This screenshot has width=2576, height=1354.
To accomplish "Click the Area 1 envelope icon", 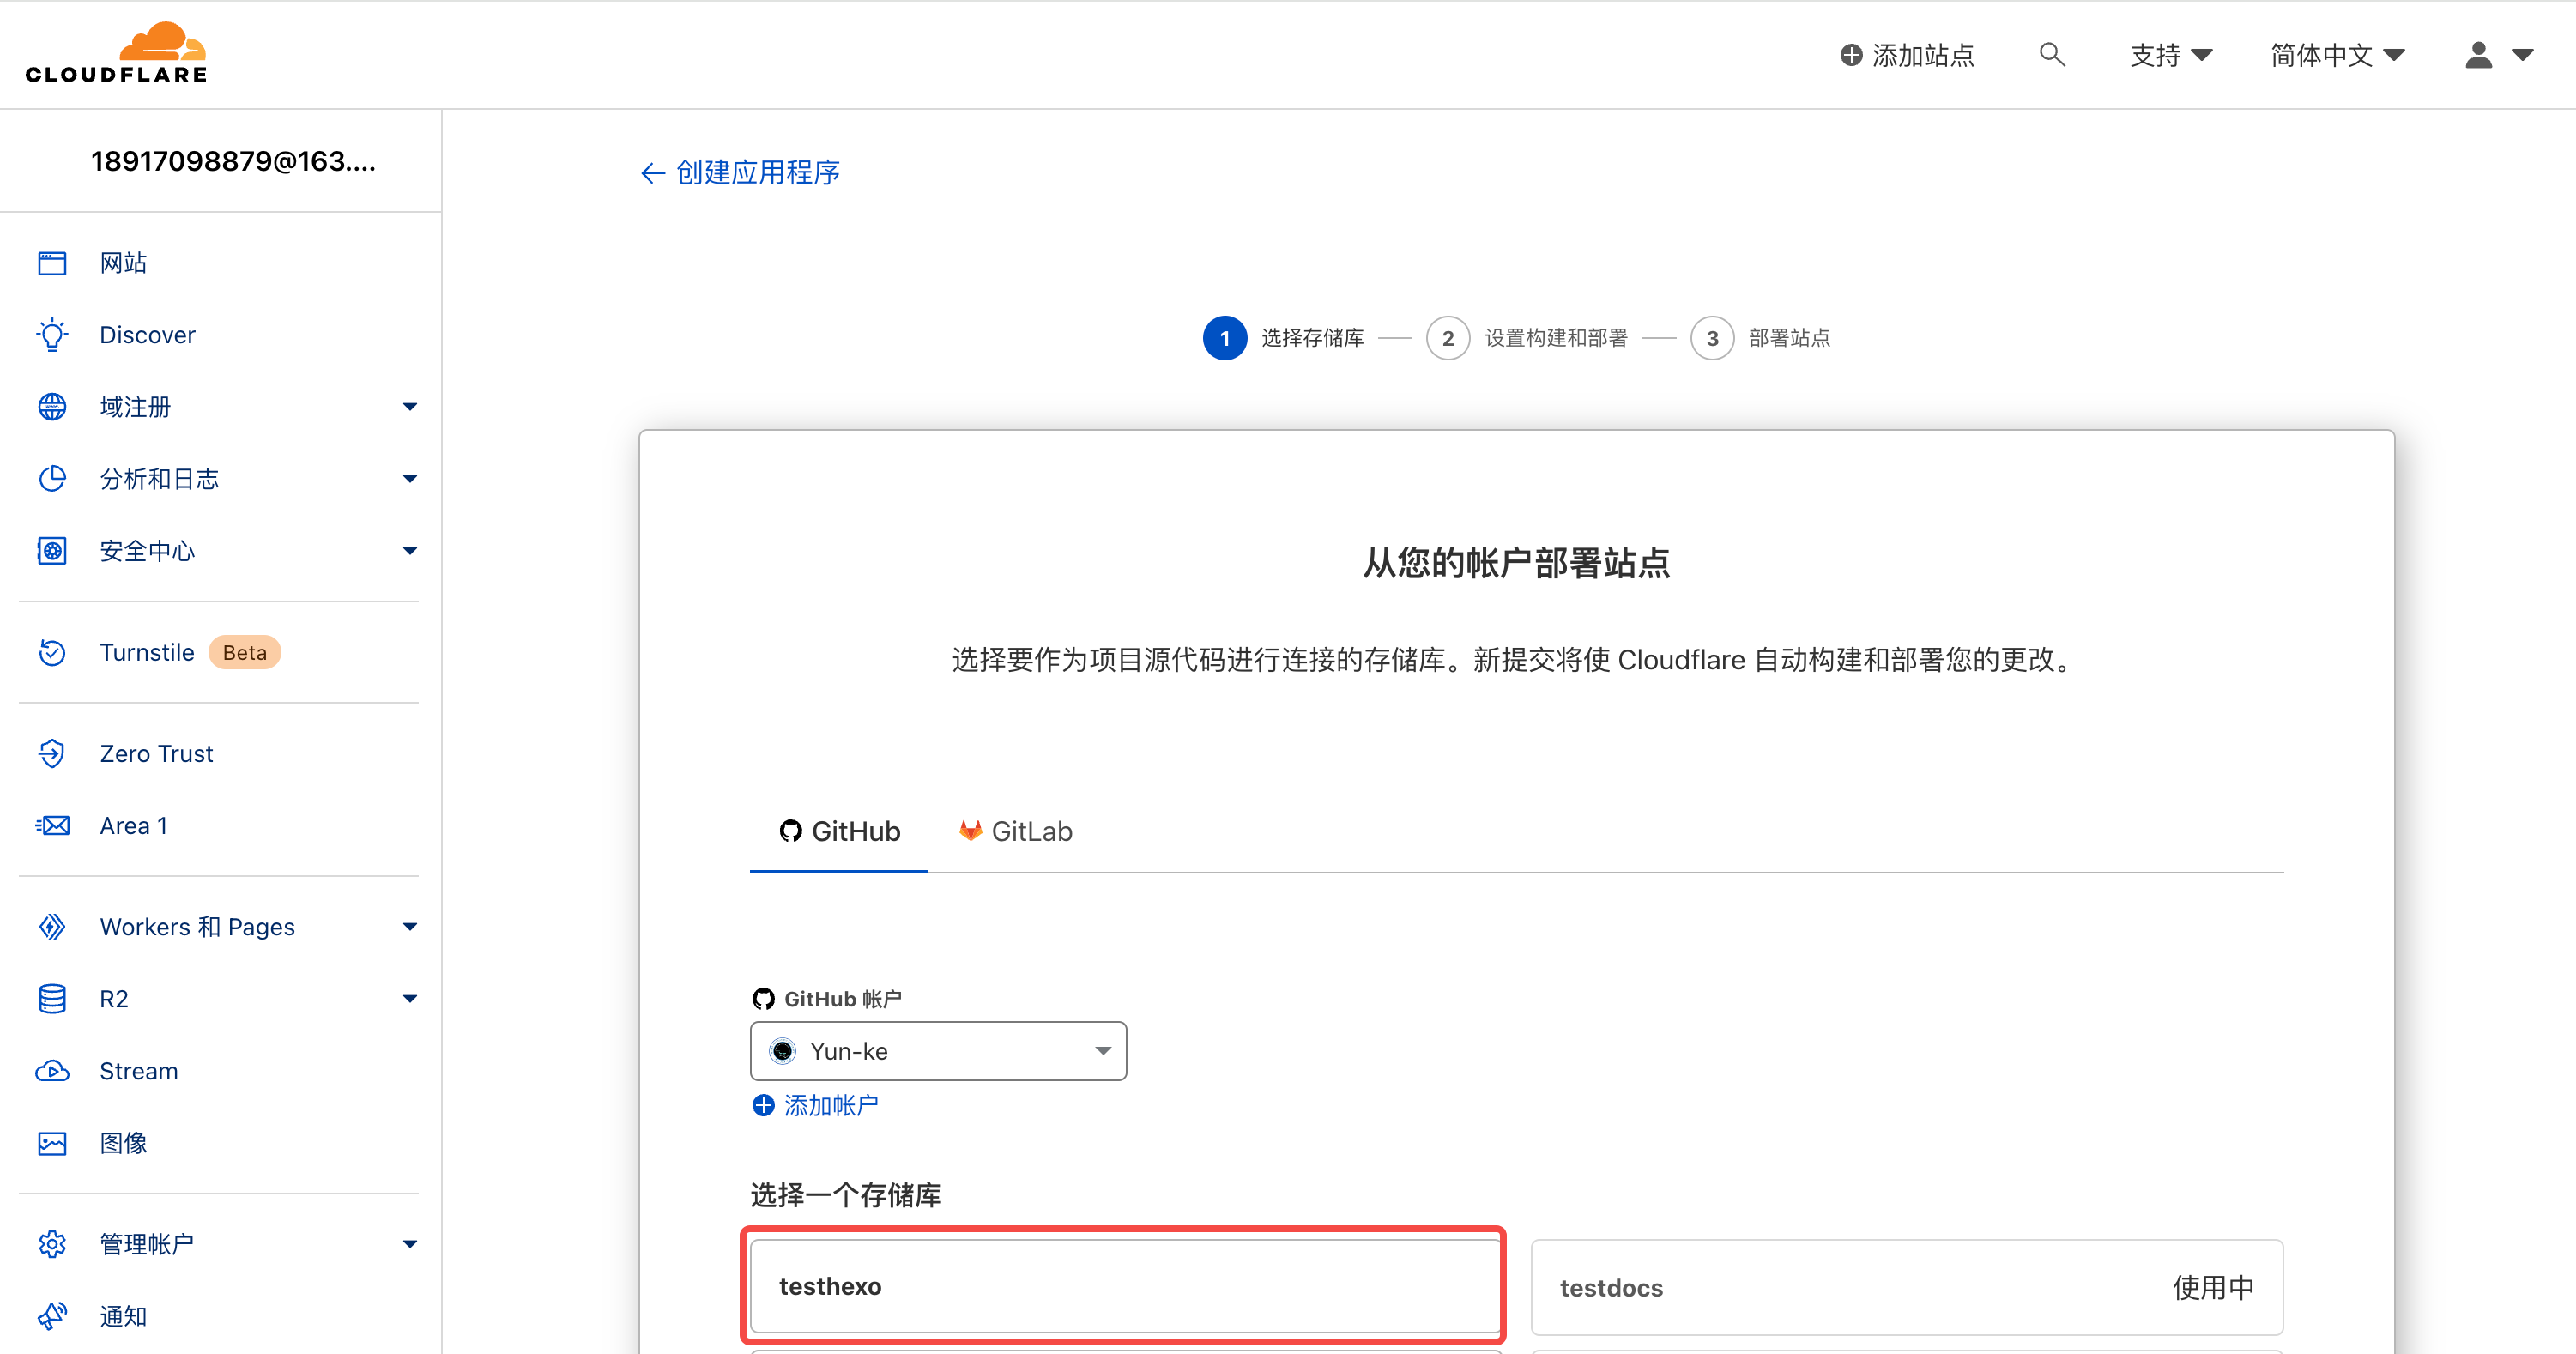I will (52, 826).
